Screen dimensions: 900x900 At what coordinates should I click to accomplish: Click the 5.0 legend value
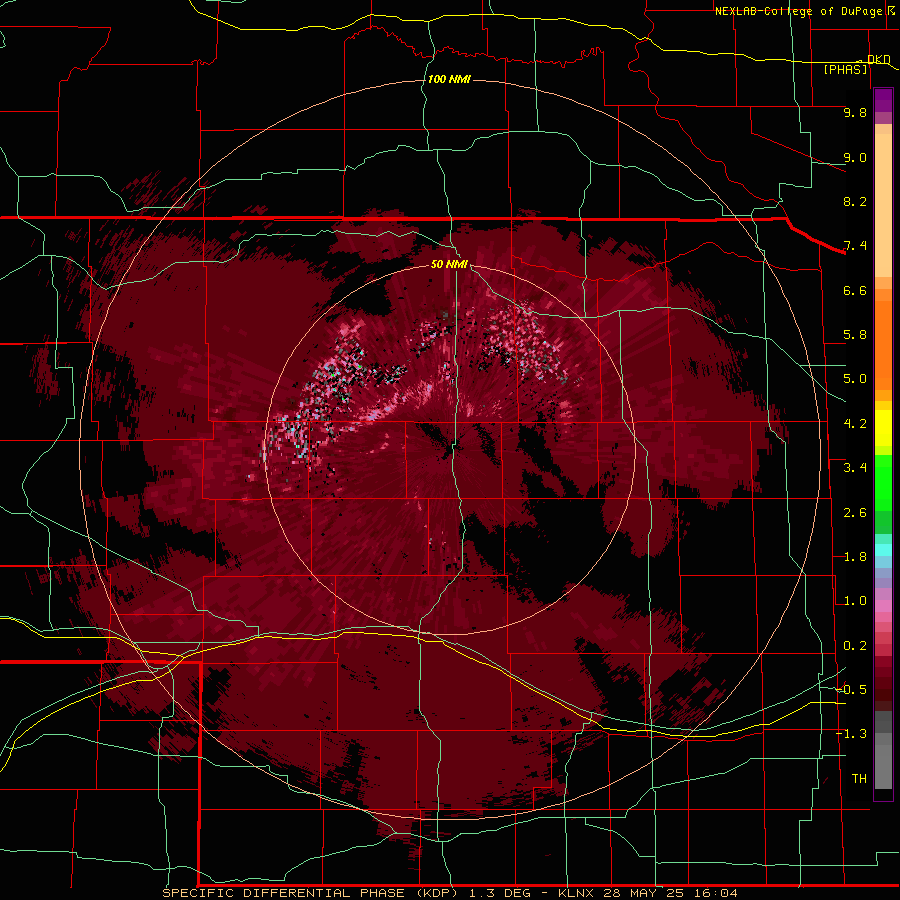tap(855, 379)
